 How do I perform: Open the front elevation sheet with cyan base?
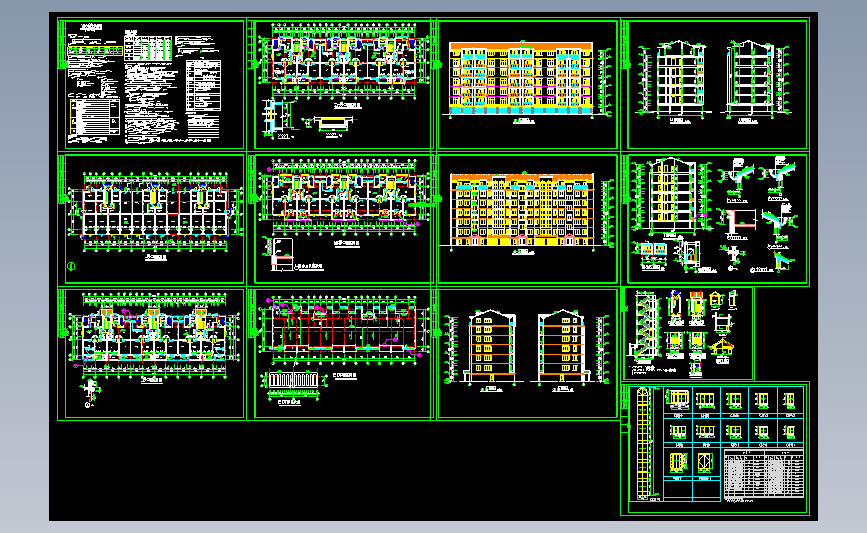(525, 85)
